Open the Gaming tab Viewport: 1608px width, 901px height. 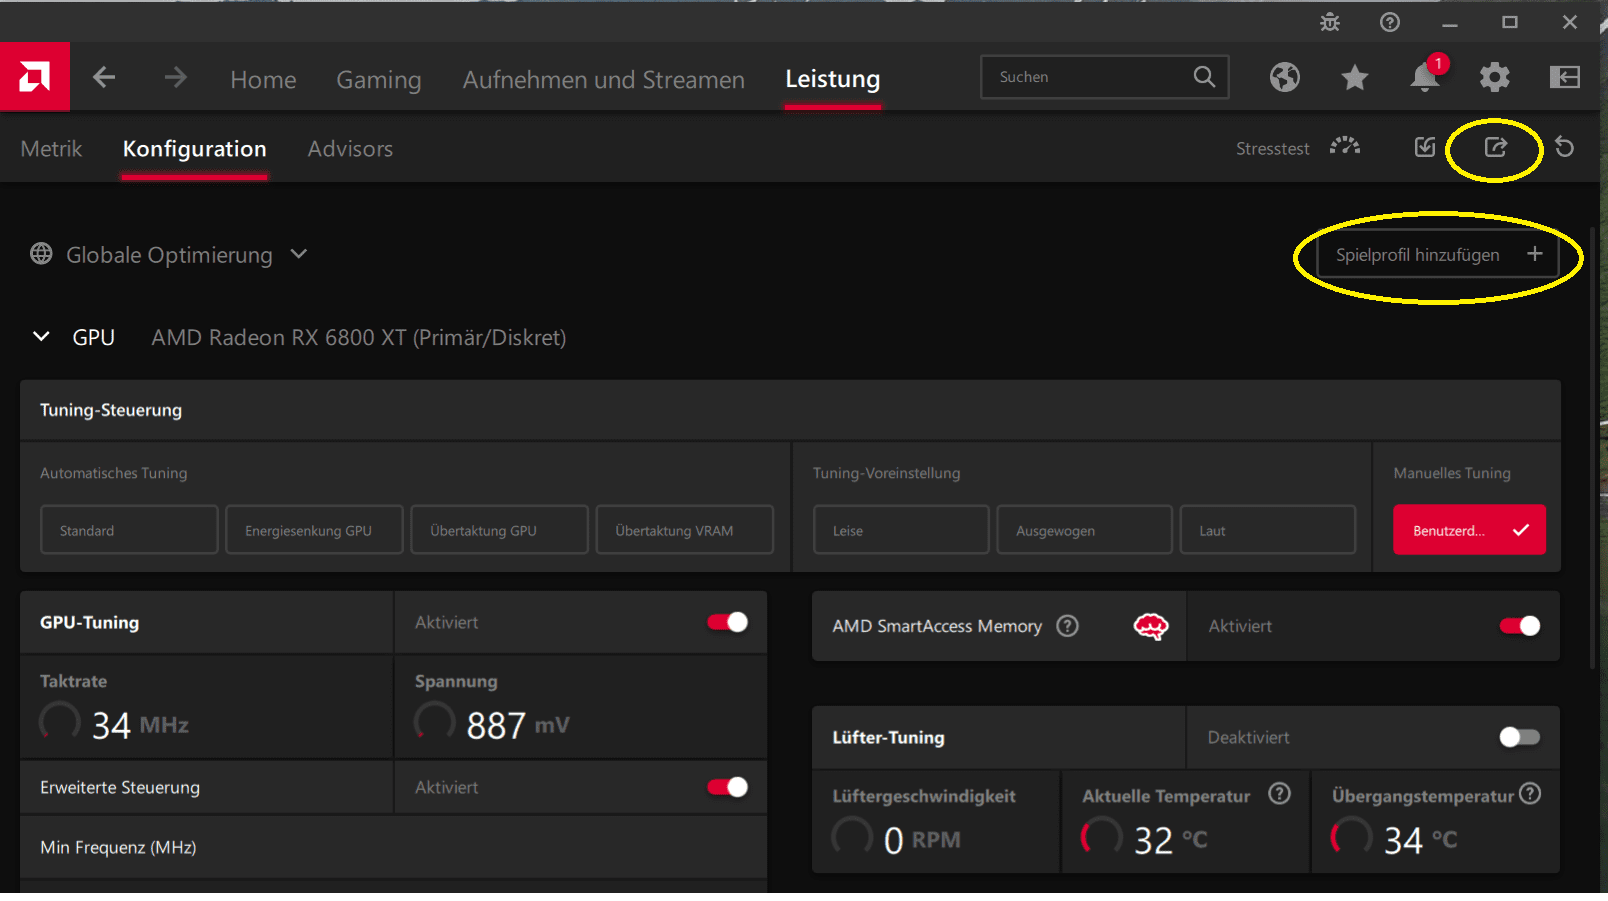click(378, 80)
